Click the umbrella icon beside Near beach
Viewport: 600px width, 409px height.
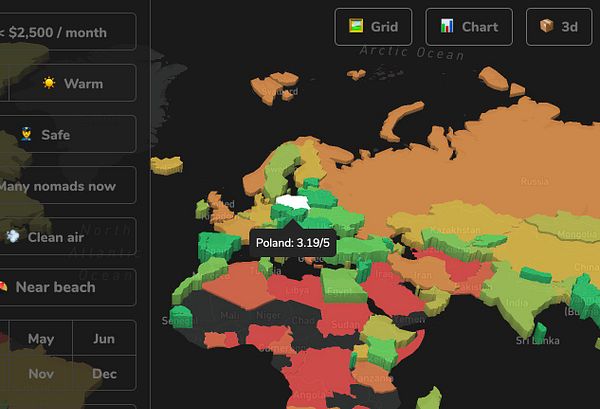point(3,286)
